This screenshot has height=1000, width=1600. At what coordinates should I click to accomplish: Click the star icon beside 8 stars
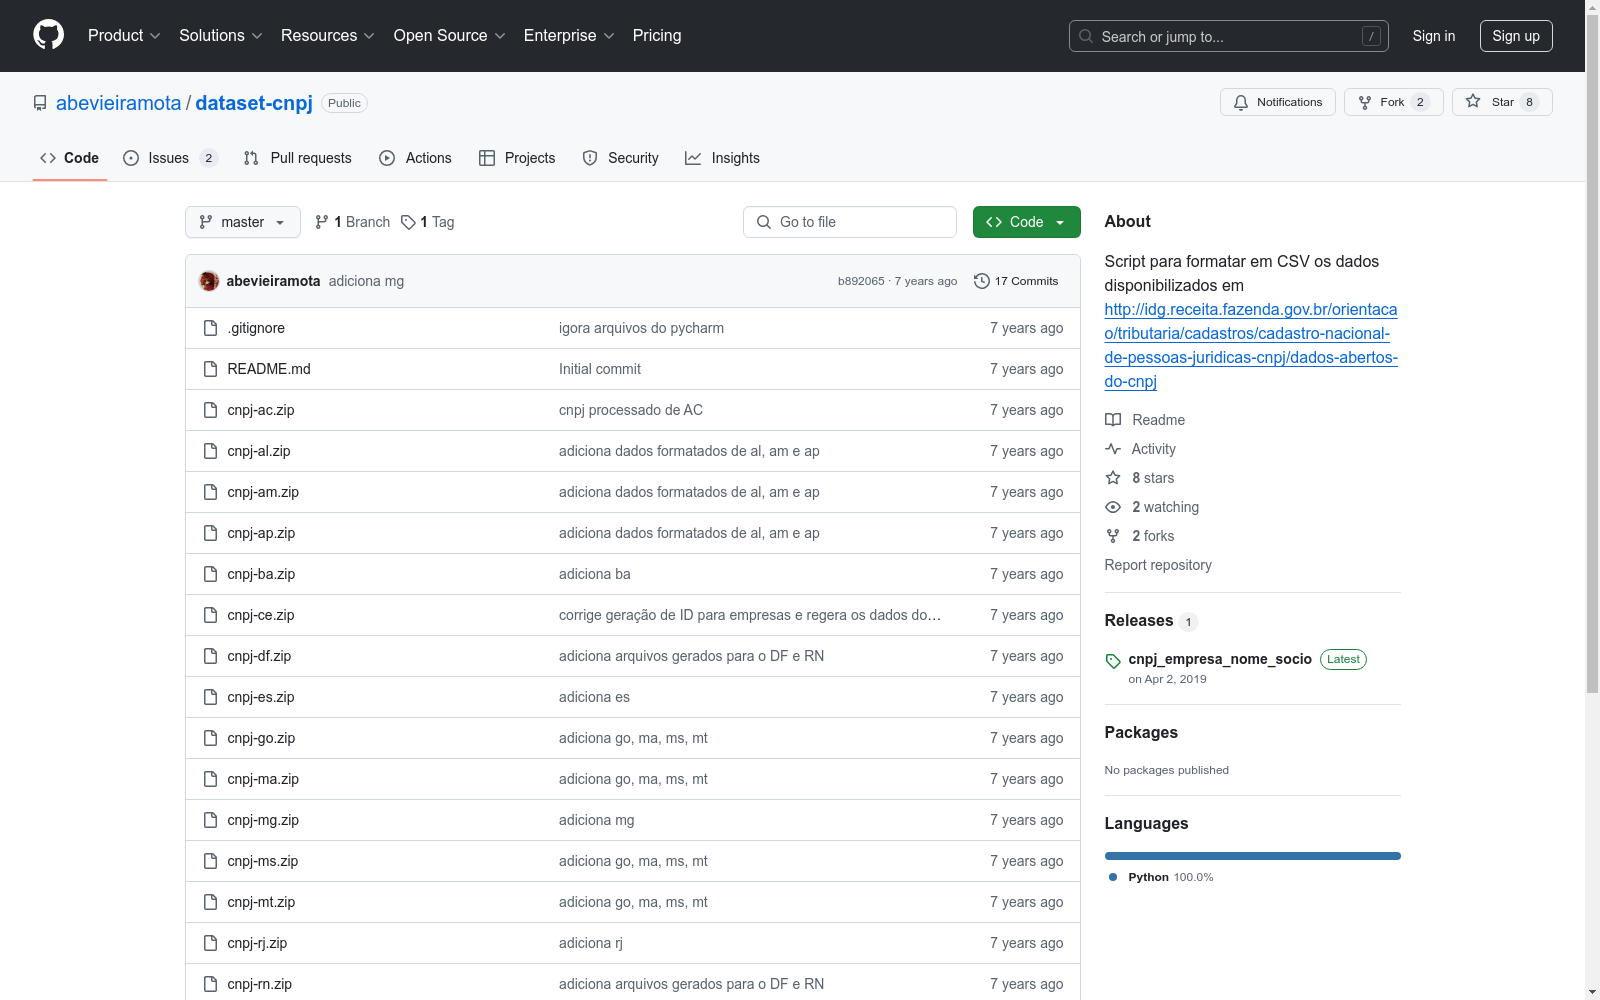1113,478
